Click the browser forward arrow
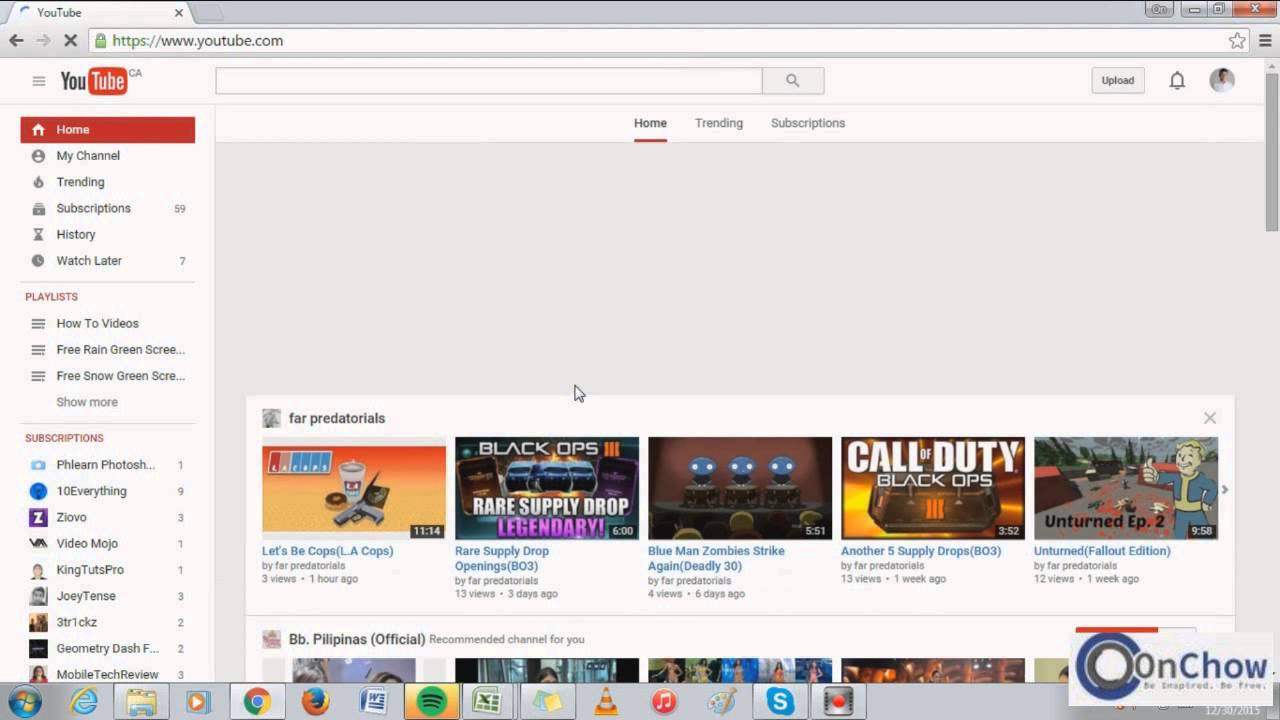Image resolution: width=1280 pixels, height=720 pixels. [x=43, y=41]
